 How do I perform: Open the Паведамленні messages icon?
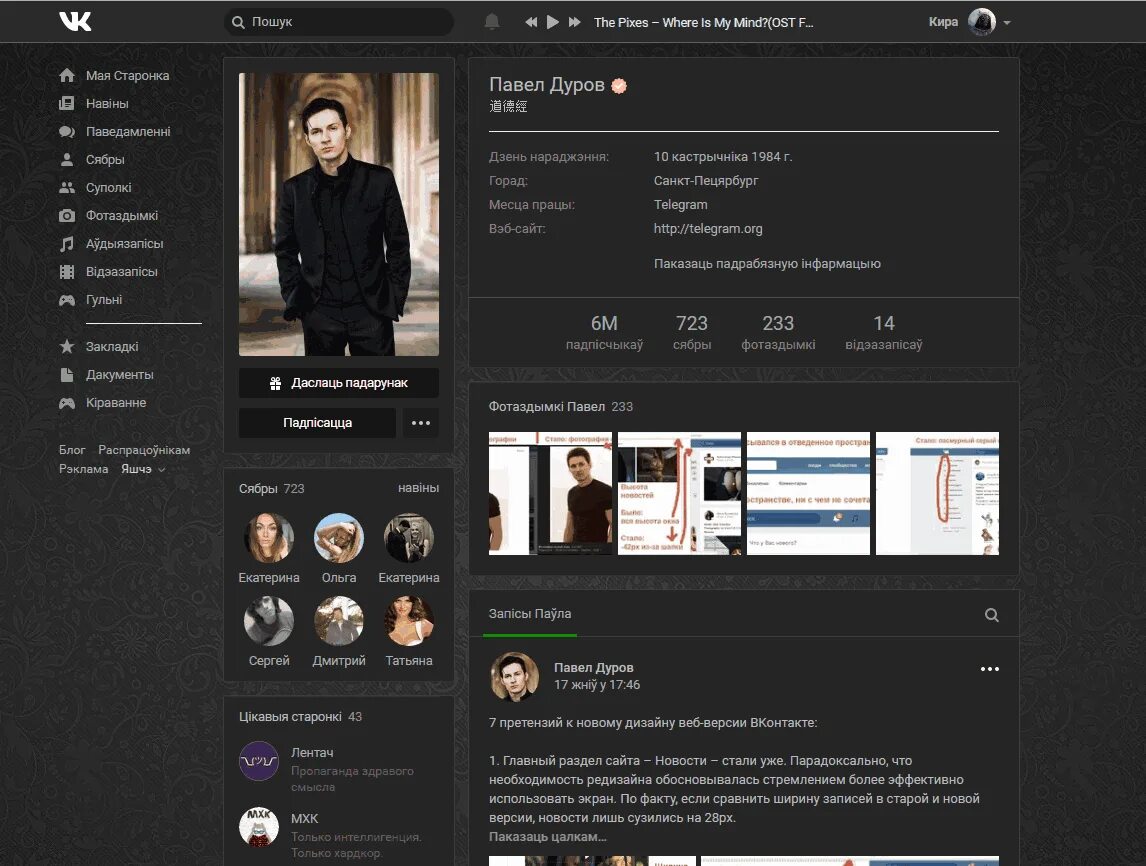(67, 132)
